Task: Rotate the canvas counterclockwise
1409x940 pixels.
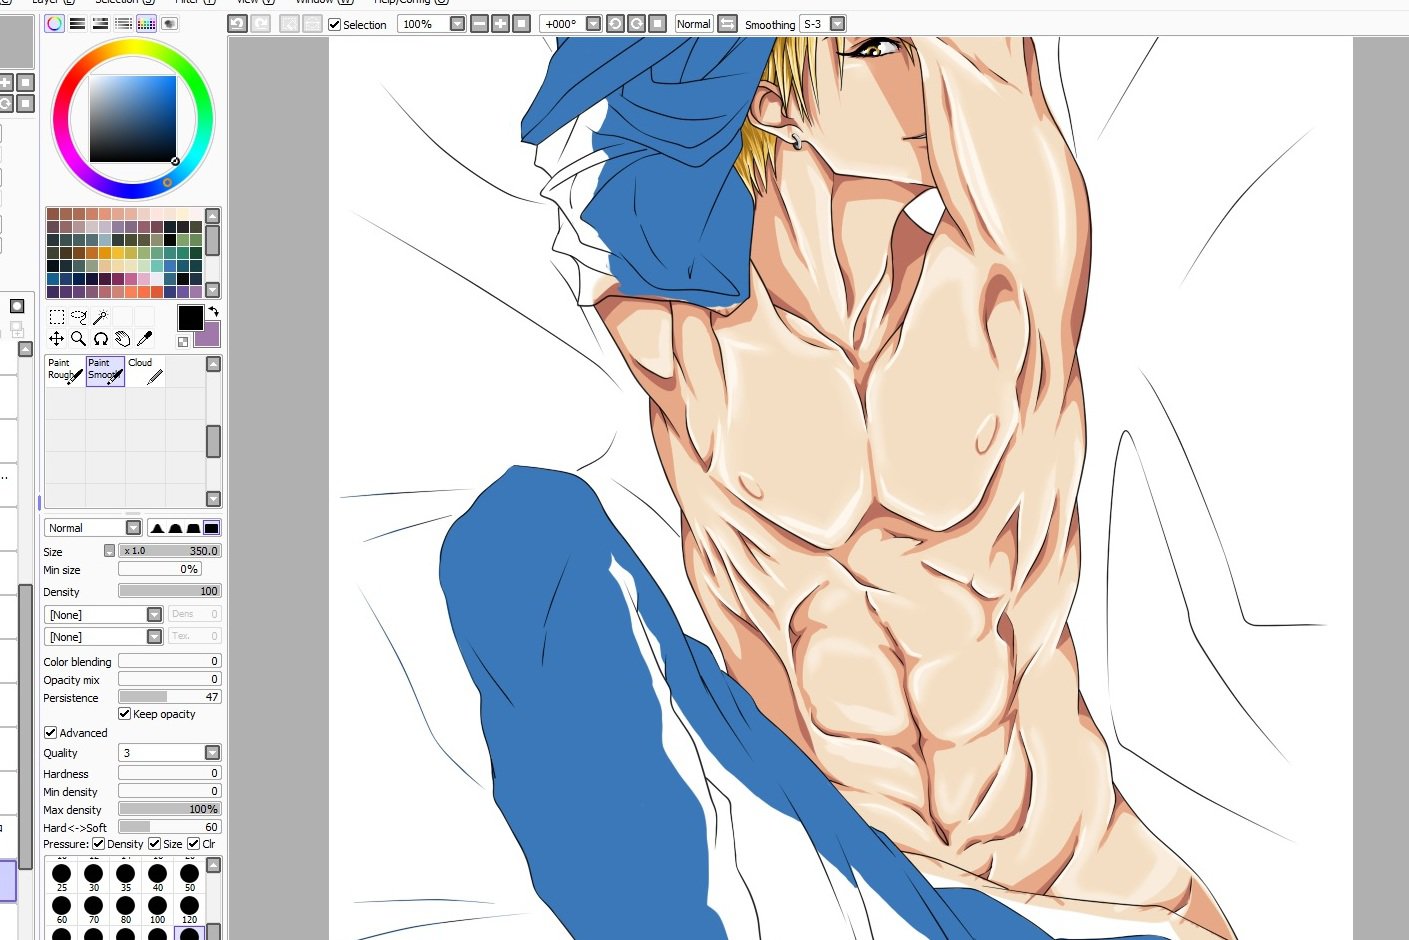Action: tap(615, 23)
